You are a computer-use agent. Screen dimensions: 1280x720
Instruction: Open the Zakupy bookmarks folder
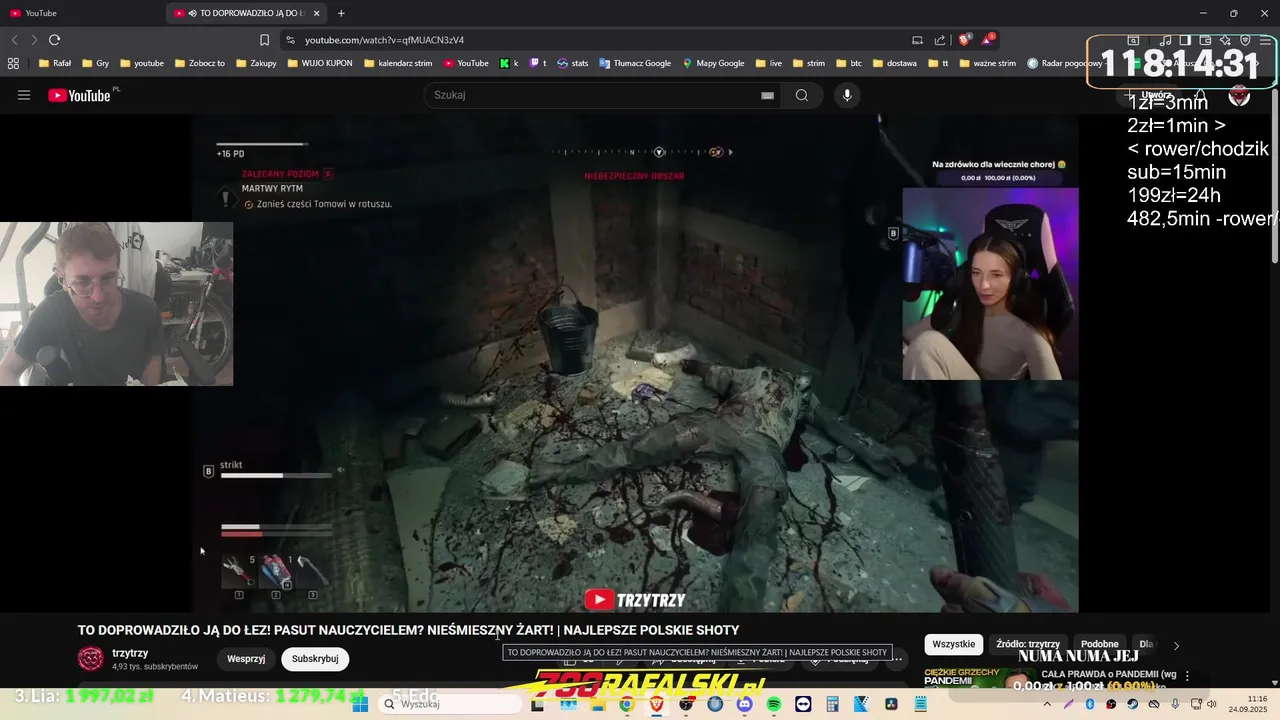pyautogui.click(x=256, y=63)
